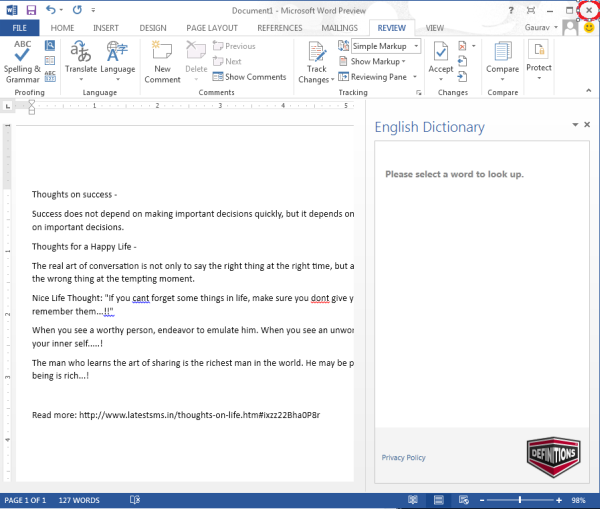This screenshot has width=600, height=509.
Task: Send feedback with the smiley icon
Action: [x=589, y=28]
